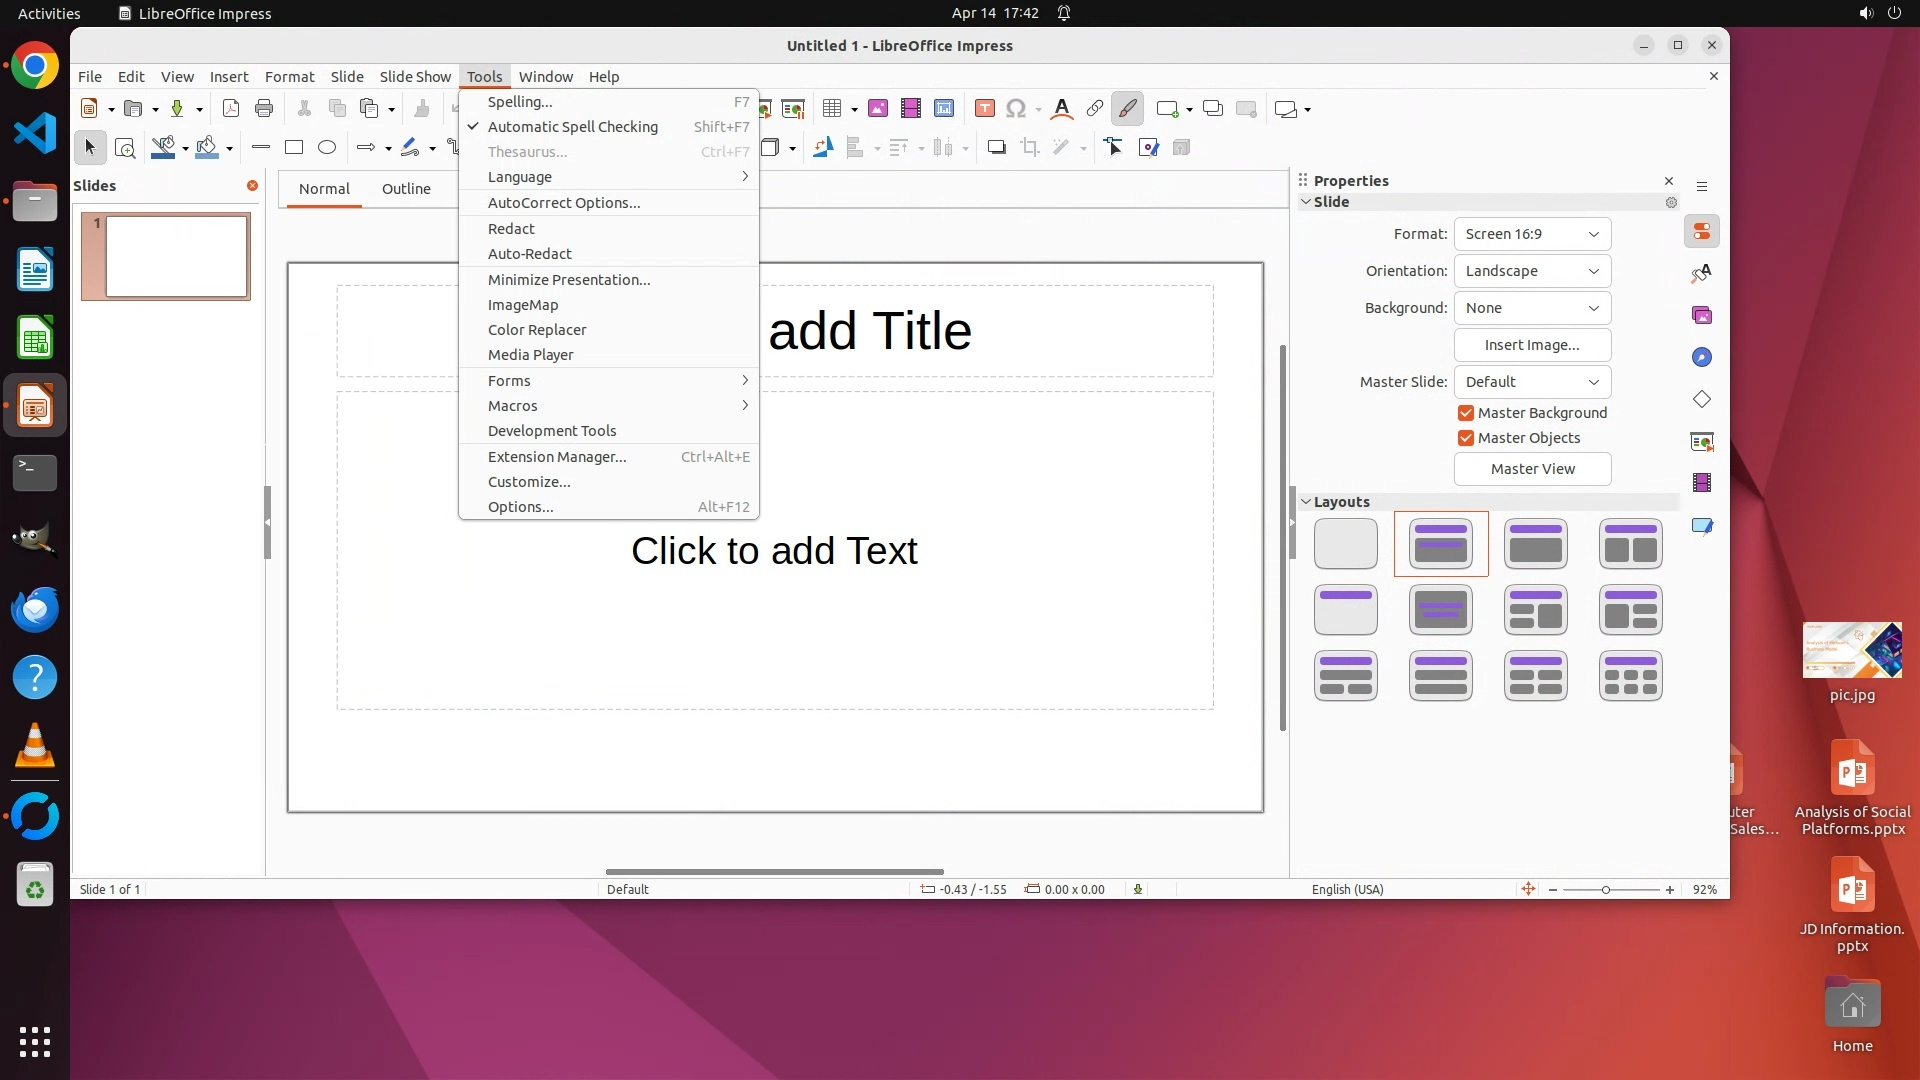
Task: Uncheck the Master Background checkbox
Action: tap(1466, 413)
